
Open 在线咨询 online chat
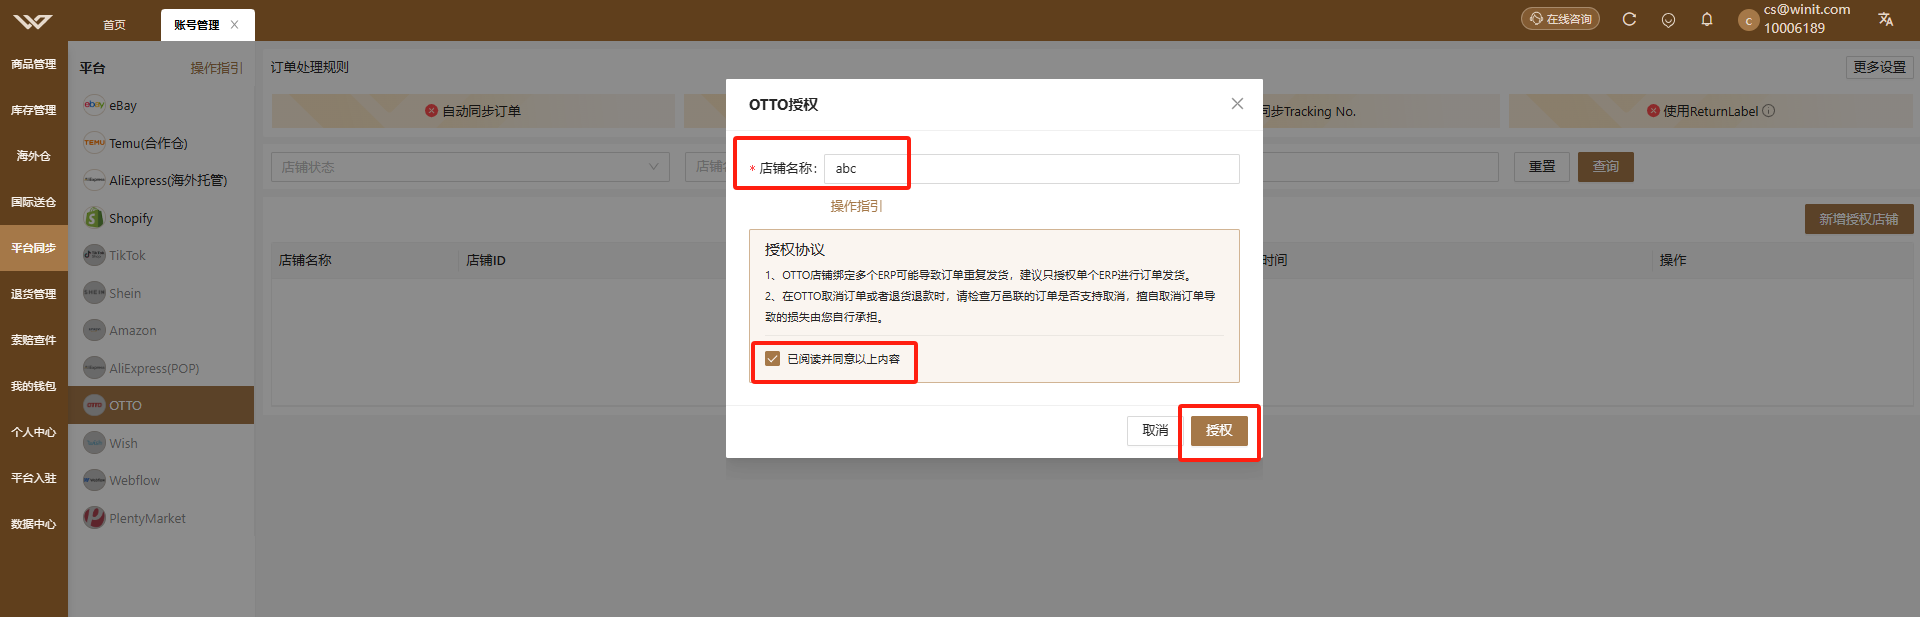point(1560,19)
